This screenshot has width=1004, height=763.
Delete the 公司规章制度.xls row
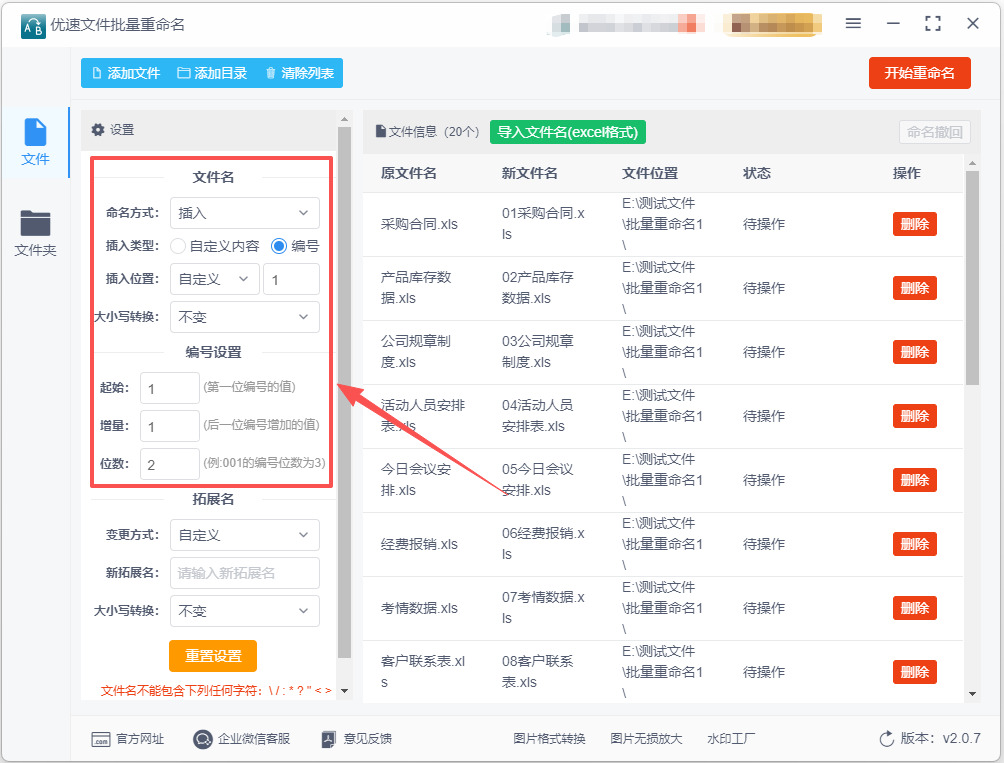click(914, 352)
